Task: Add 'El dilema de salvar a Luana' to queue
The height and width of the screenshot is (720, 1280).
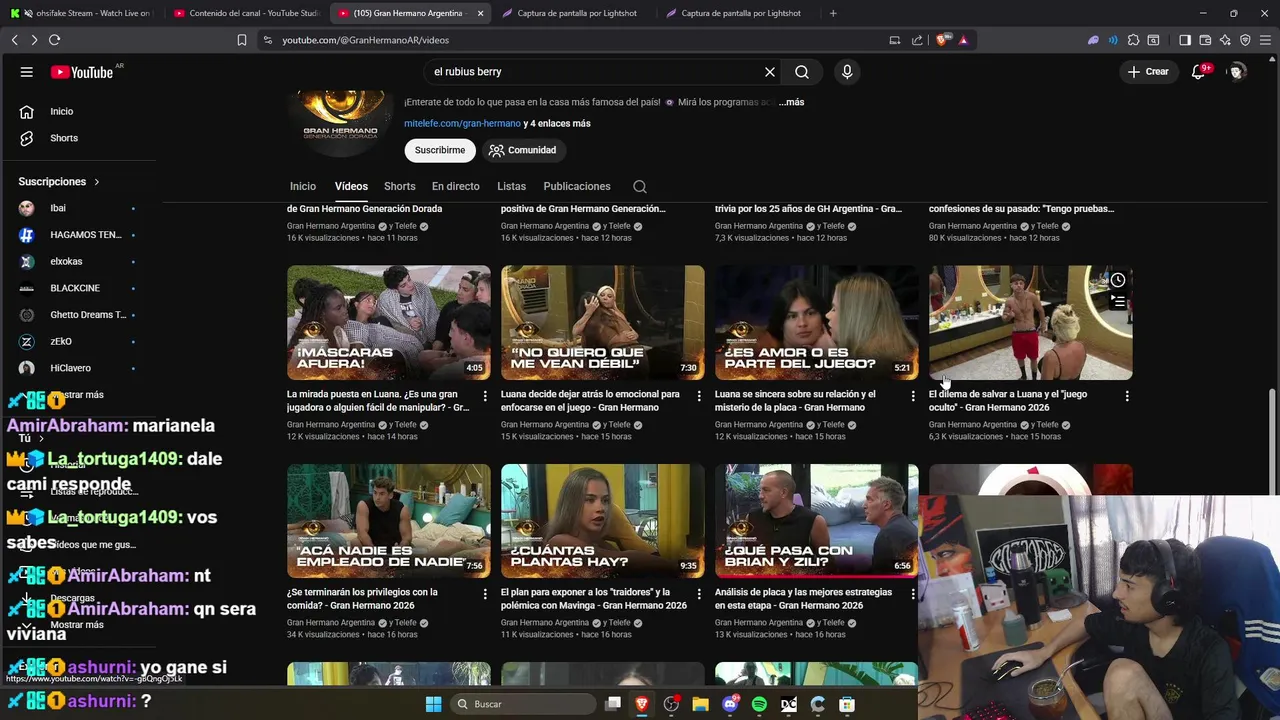Action: (1118, 301)
